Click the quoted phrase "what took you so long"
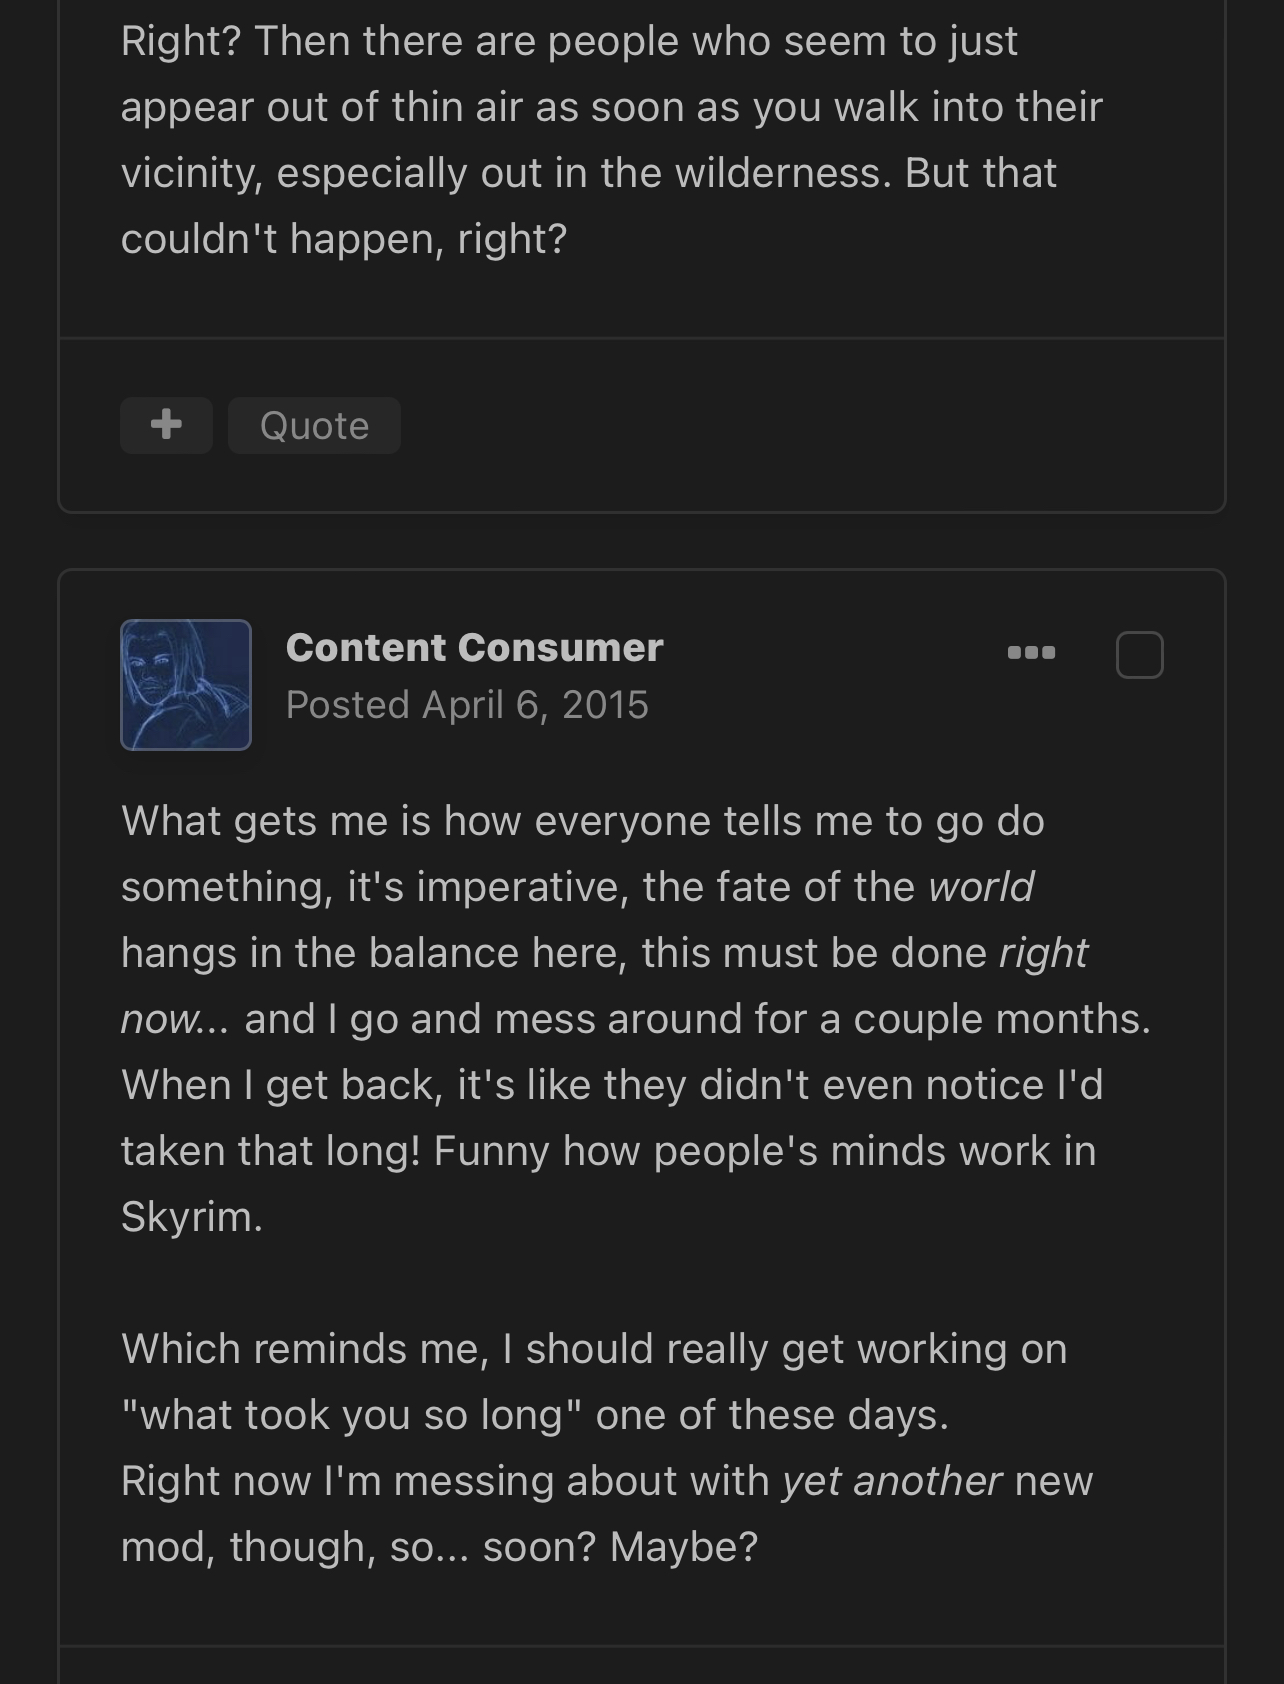This screenshot has height=1684, width=1284. point(351,1415)
